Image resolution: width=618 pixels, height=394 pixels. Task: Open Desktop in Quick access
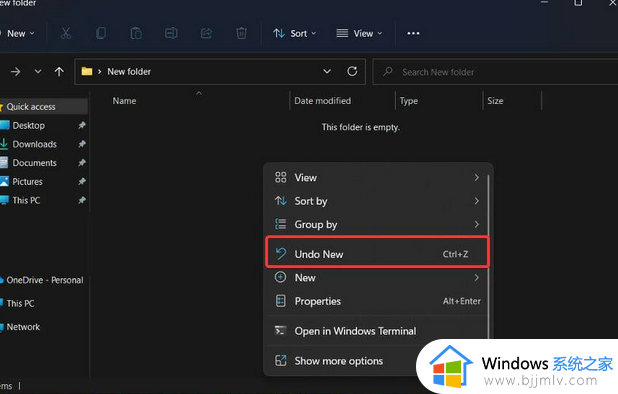click(x=28, y=125)
